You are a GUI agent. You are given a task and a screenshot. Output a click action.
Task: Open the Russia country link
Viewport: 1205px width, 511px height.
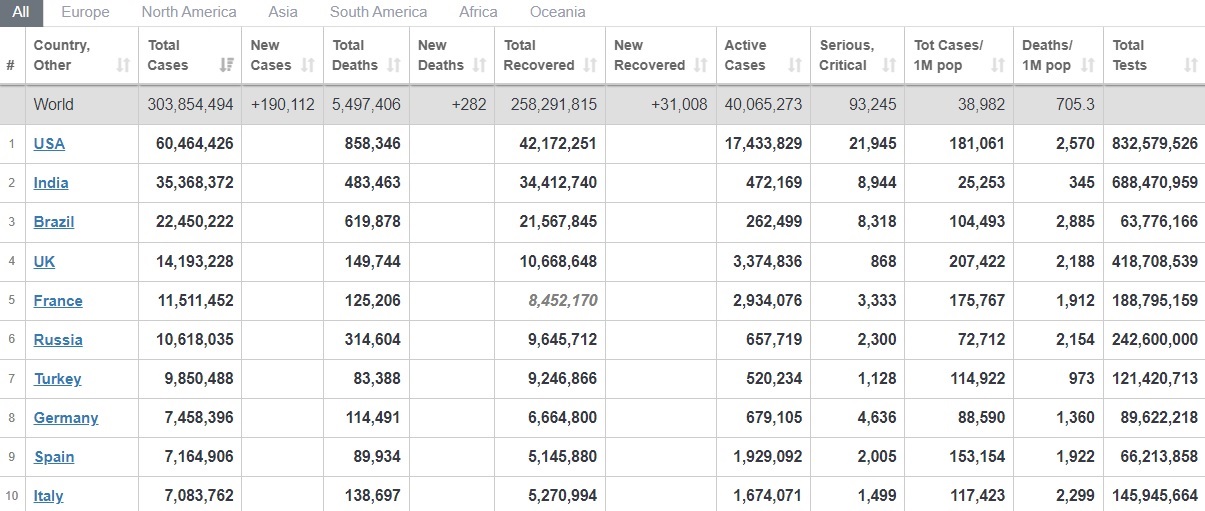pos(58,339)
